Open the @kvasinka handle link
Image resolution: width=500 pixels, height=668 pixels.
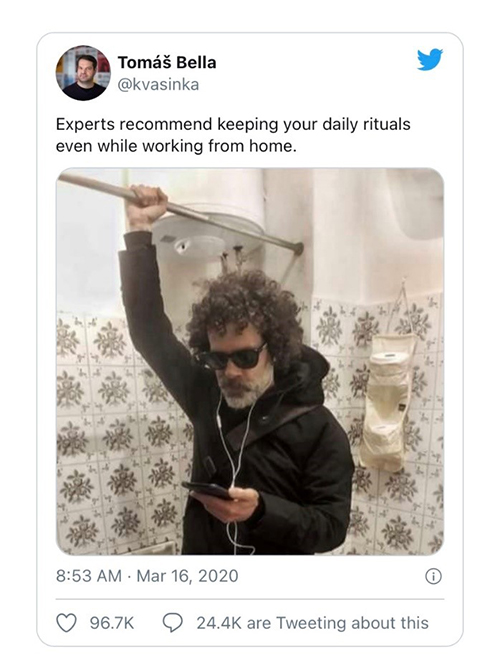coord(158,84)
